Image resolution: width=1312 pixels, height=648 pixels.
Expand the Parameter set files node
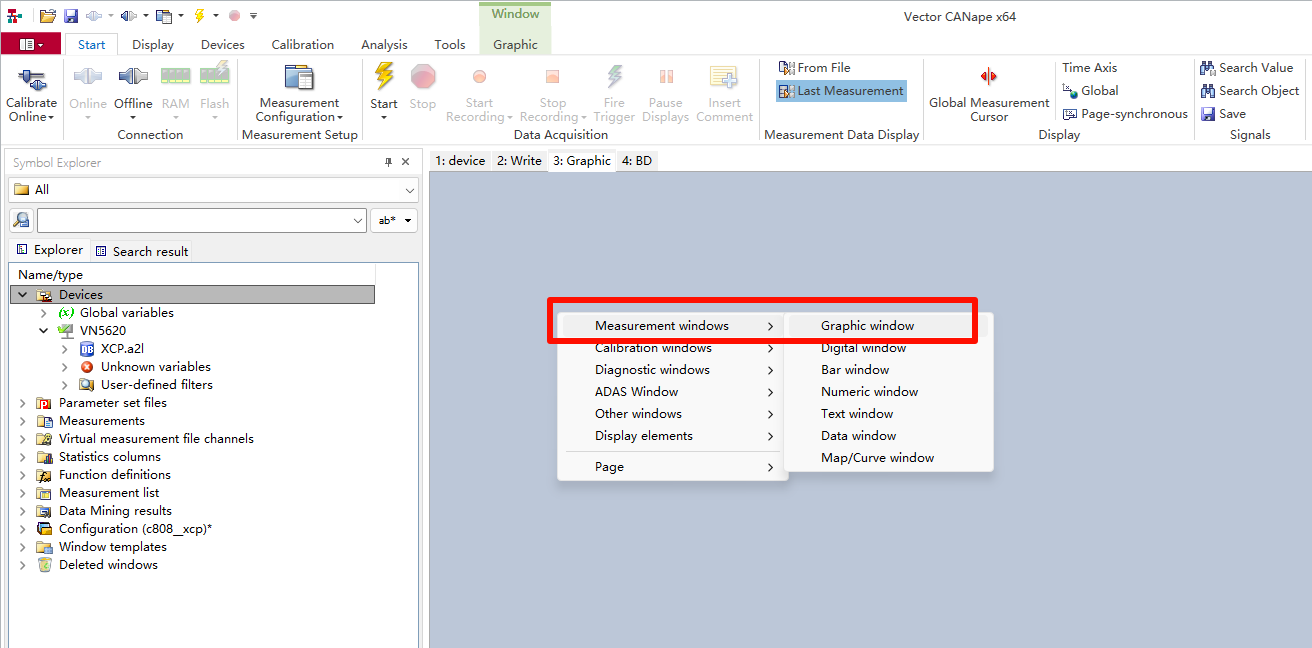click(x=23, y=403)
